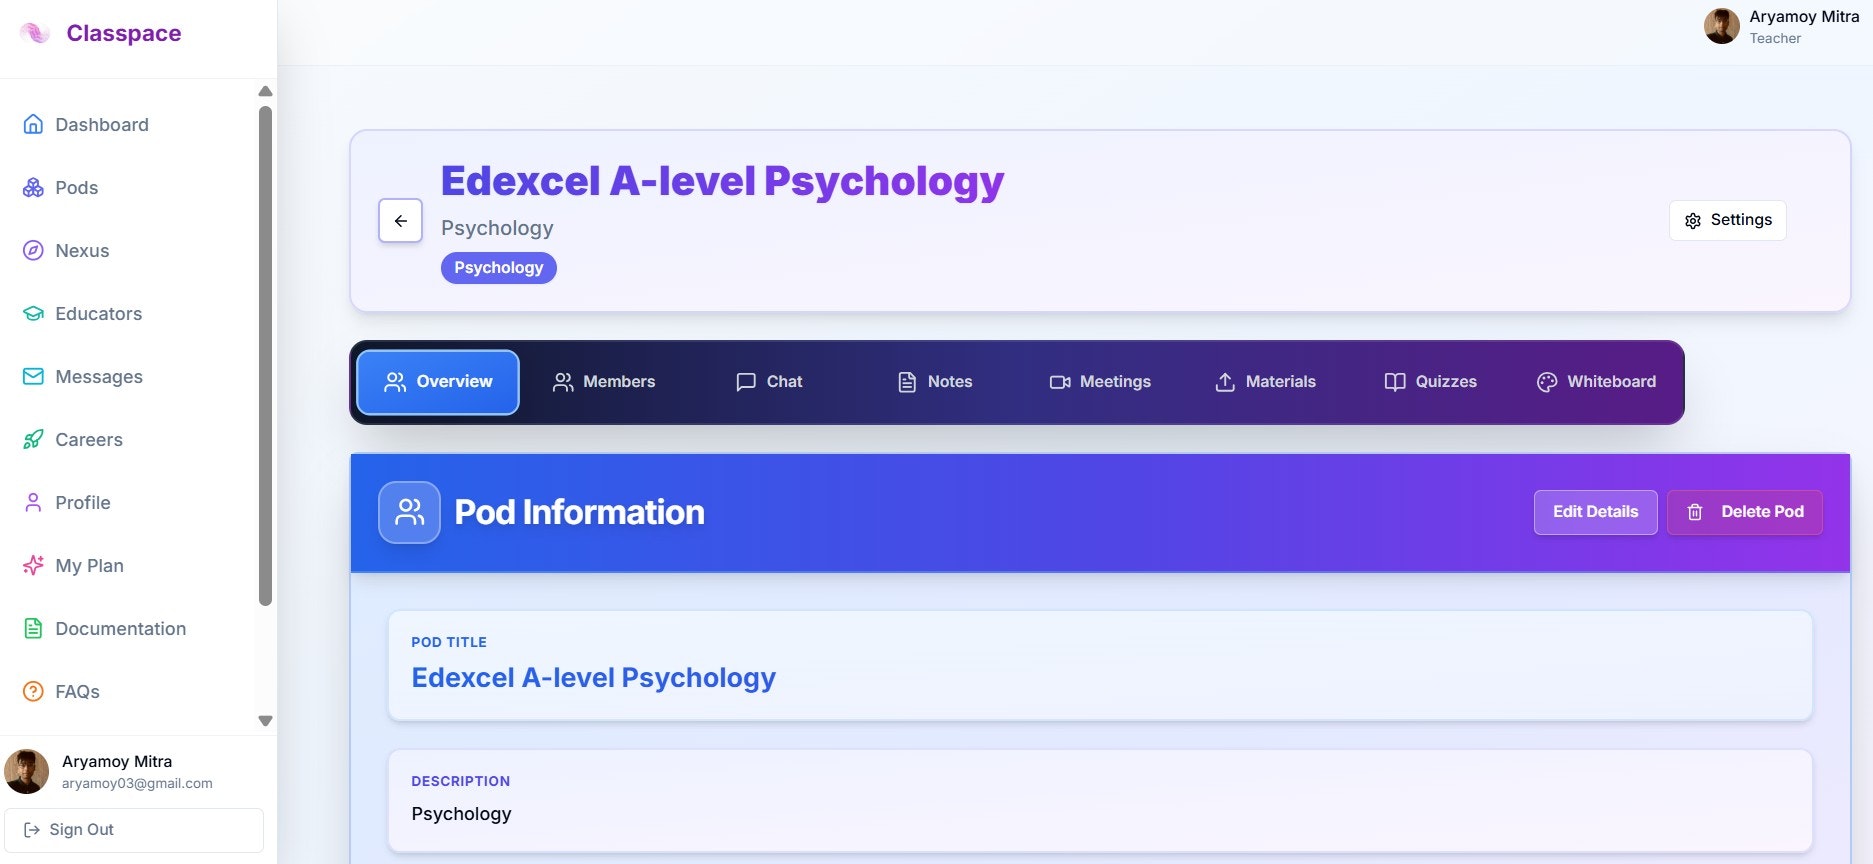1873x864 pixels.
Task: Click the Settings gear icon
Action: (x=1693, y=221)
